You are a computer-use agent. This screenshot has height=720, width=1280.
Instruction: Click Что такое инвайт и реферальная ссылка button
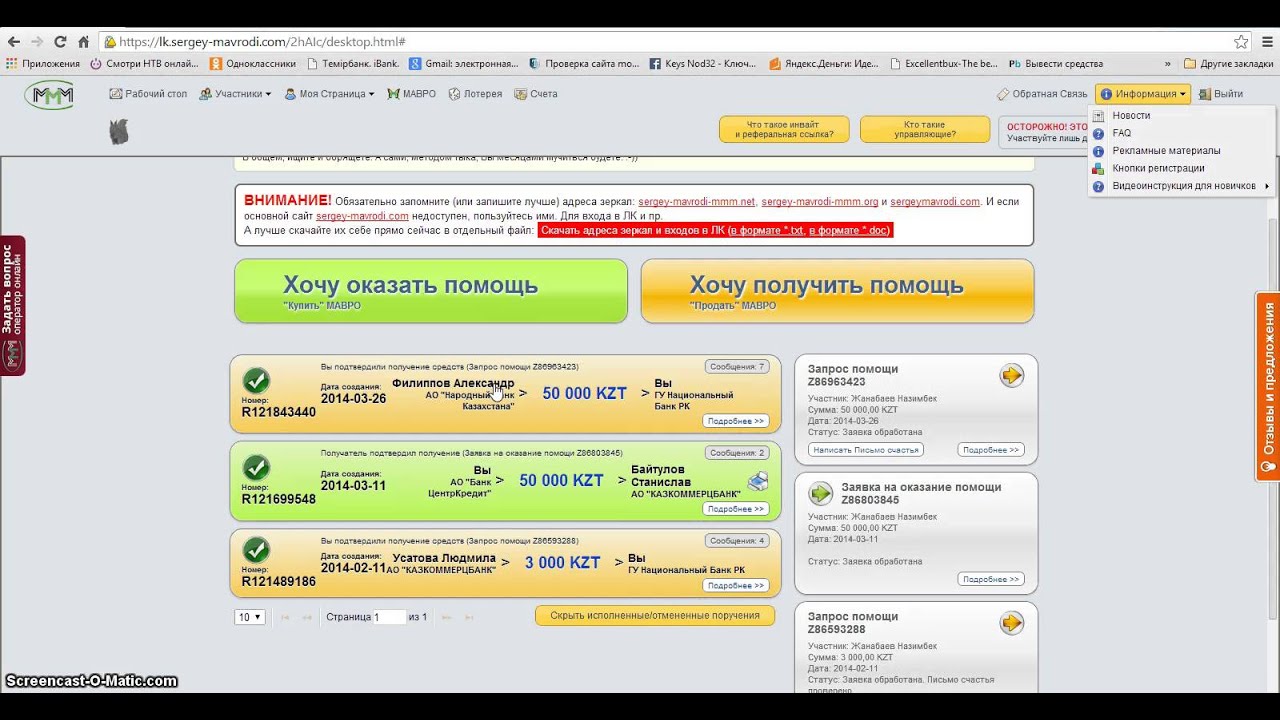tap(784, 129)
